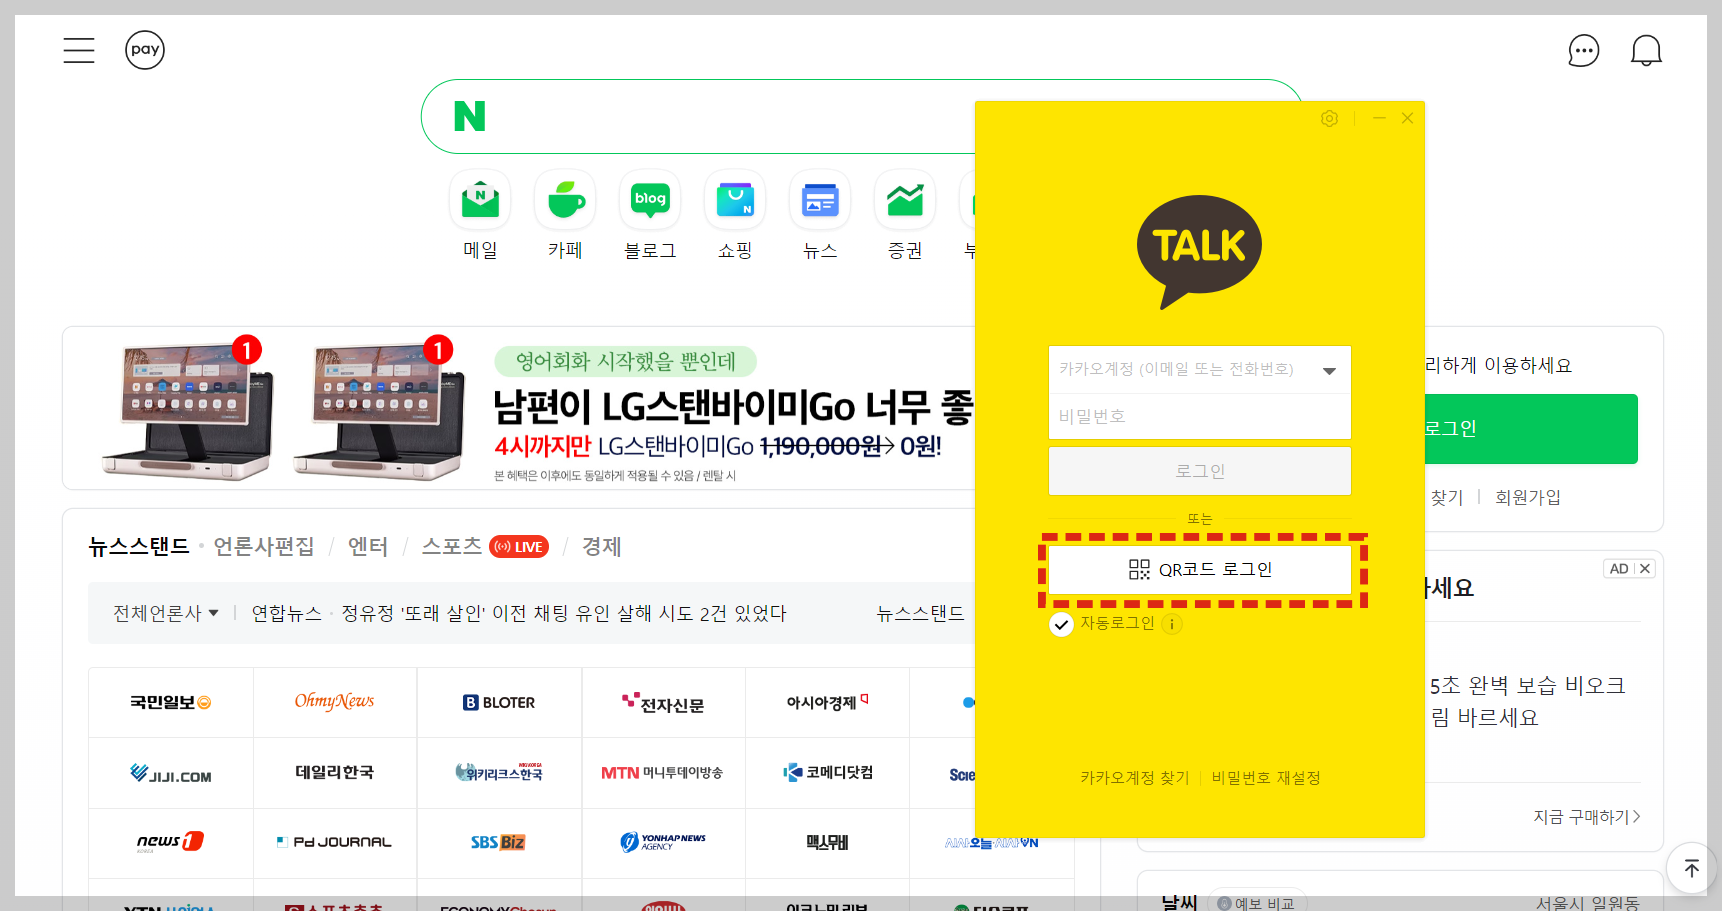1722x911 pixels.
Task: Click the second LG스탠바이미Go product image
Action: pyautogui.click(x=379, y=410)
